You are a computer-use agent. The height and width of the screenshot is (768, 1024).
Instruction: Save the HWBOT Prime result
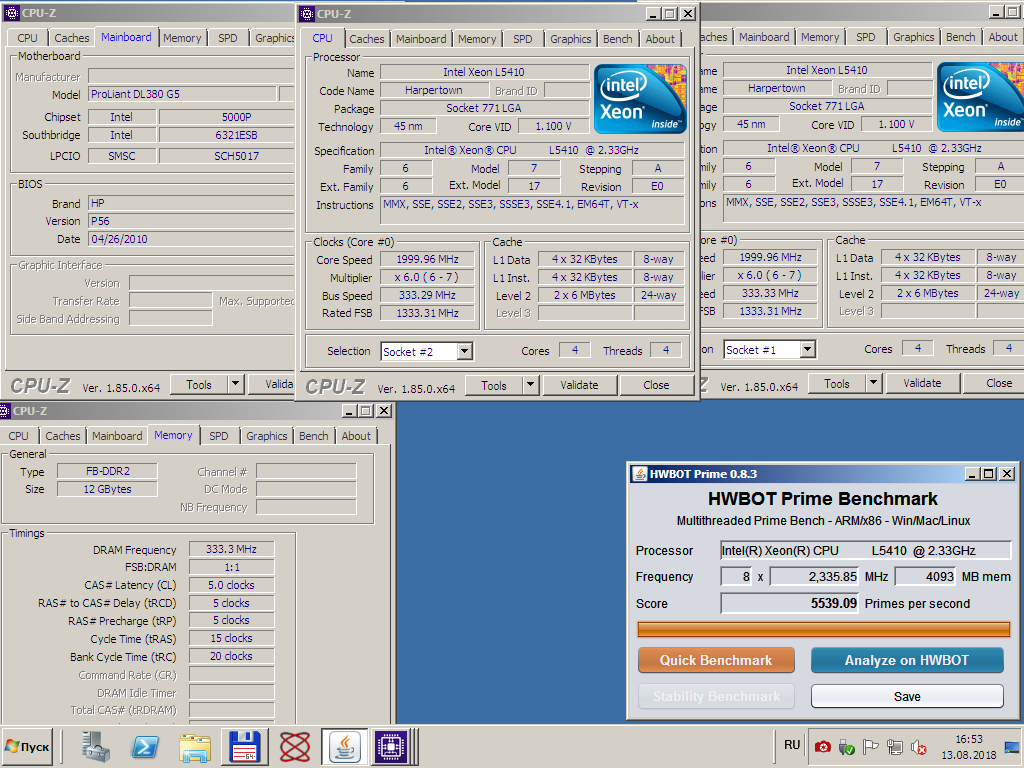[906, 696]
